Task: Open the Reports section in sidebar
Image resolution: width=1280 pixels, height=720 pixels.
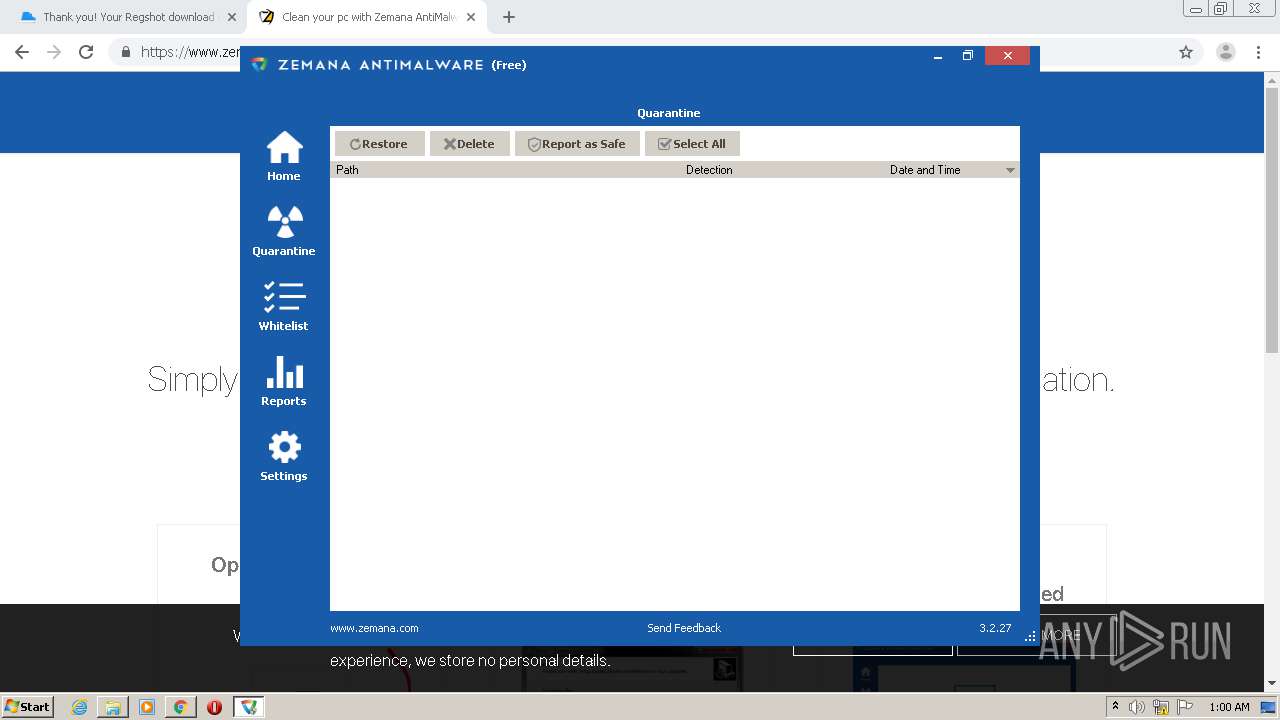Action: click(x=284, y=382)
